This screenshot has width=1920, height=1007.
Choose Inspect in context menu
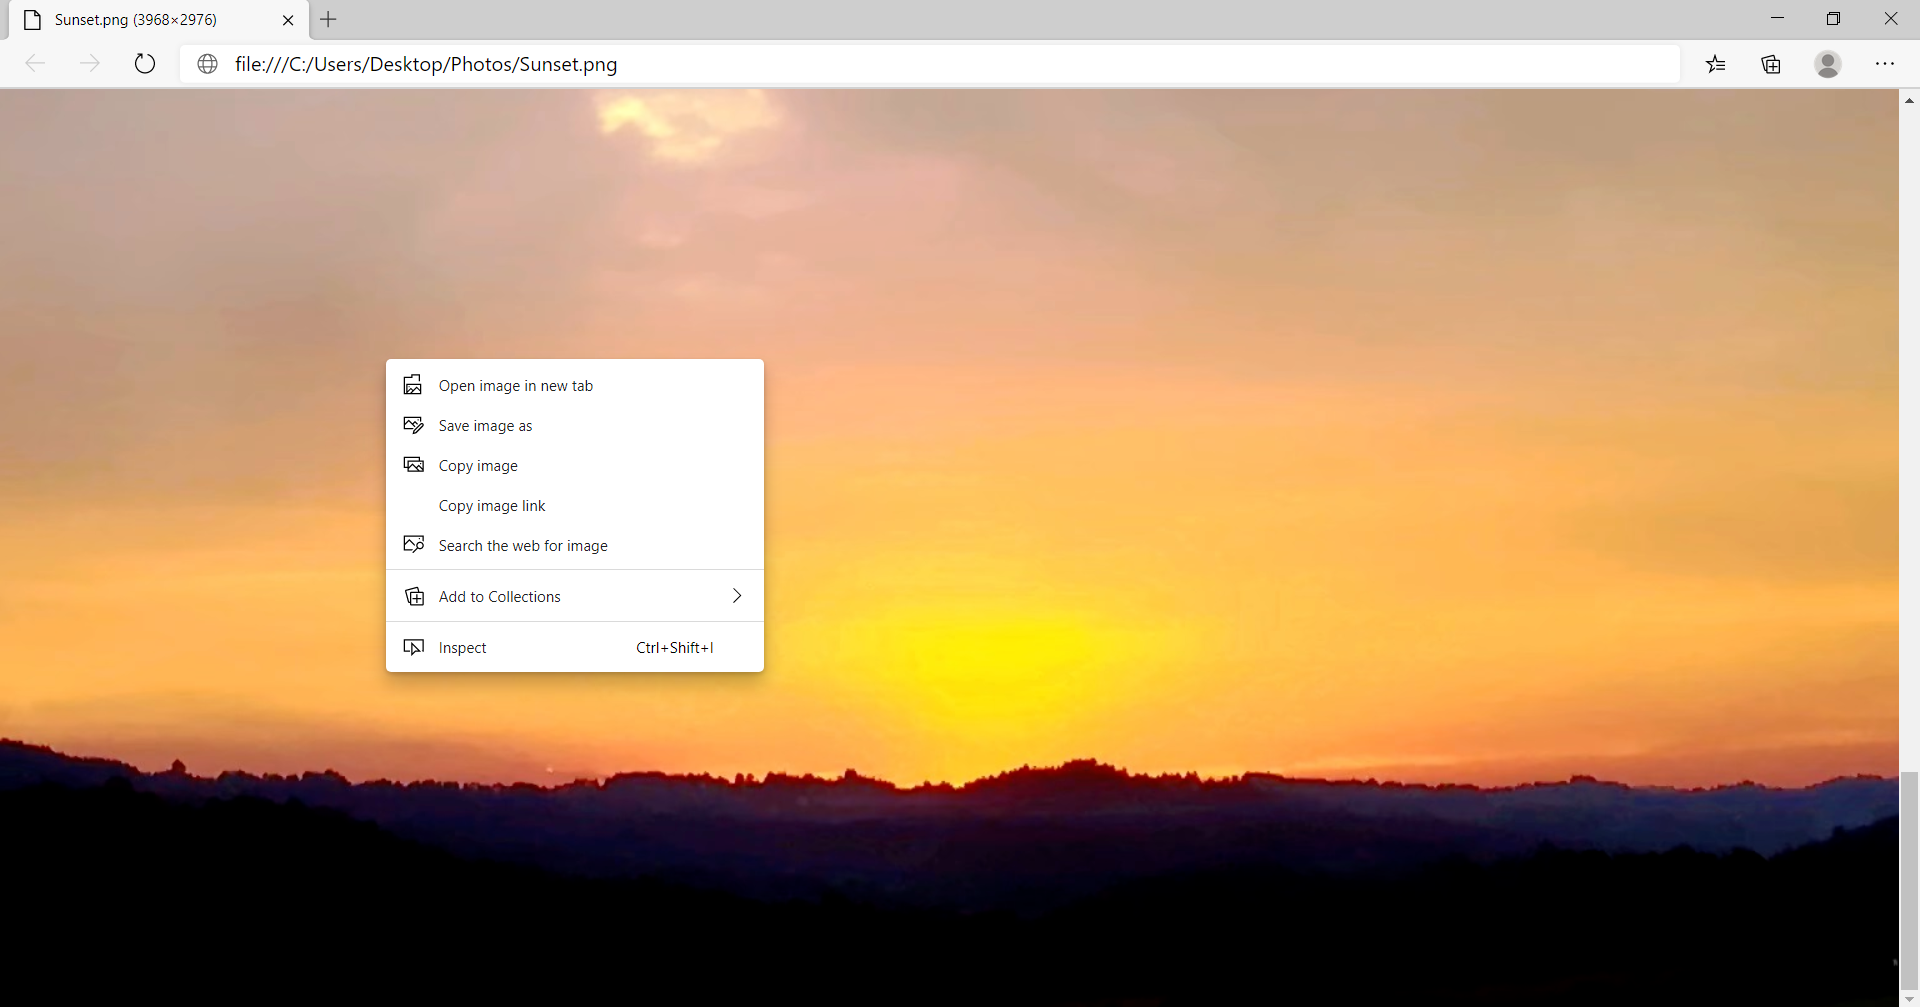click(x=462, y=648)
